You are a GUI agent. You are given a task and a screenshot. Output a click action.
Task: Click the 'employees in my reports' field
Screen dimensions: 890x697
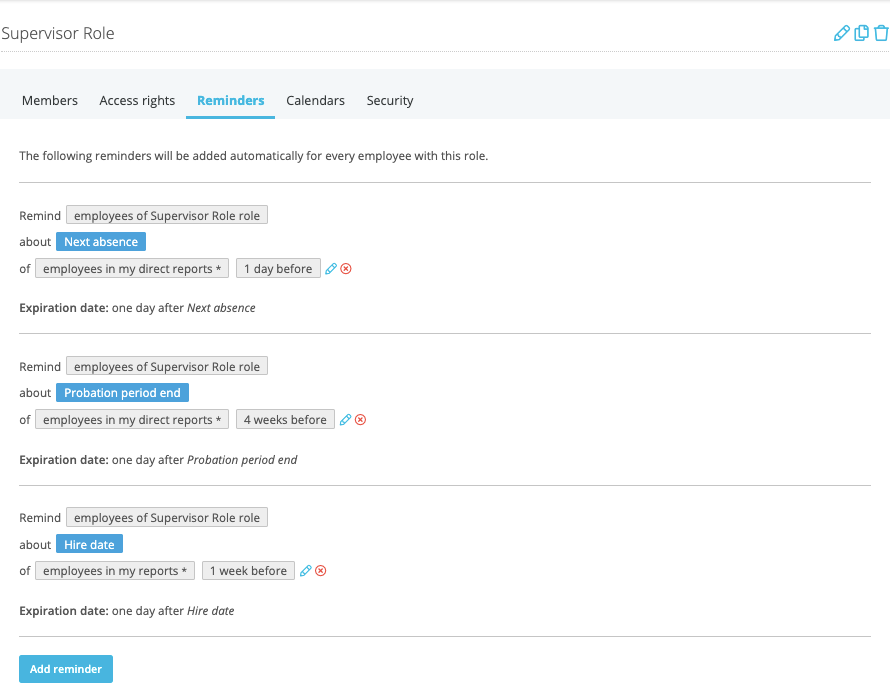[115, 571]
